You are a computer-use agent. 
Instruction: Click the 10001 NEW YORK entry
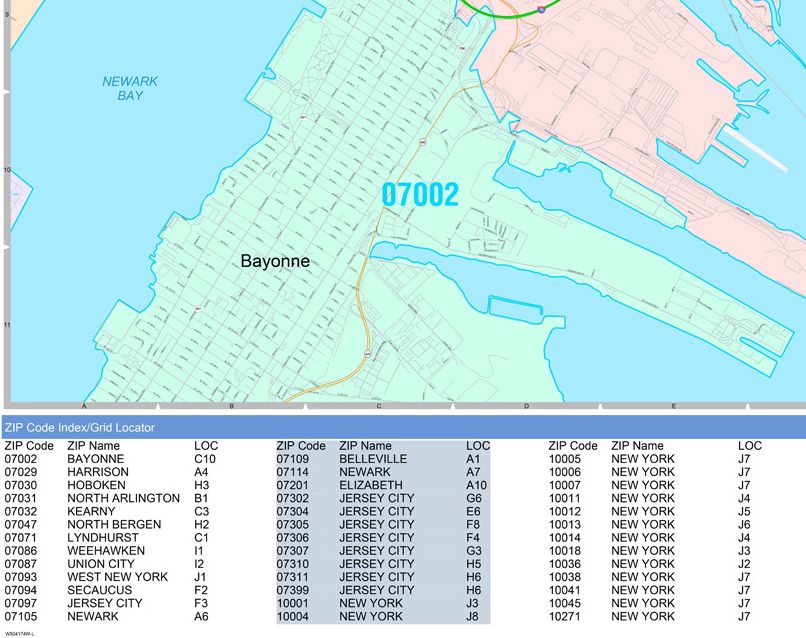383,603
